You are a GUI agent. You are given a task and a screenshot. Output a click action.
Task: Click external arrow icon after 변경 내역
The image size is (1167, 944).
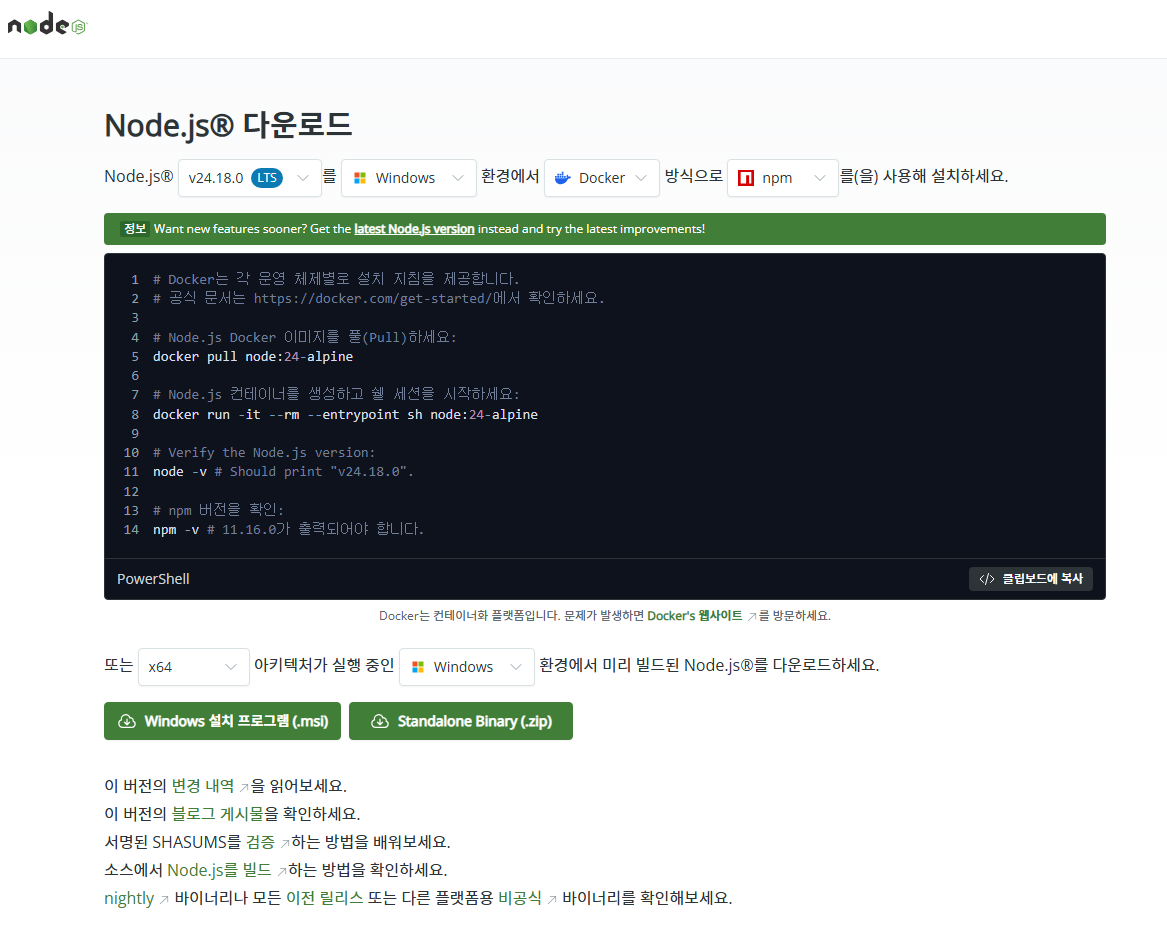243,788
